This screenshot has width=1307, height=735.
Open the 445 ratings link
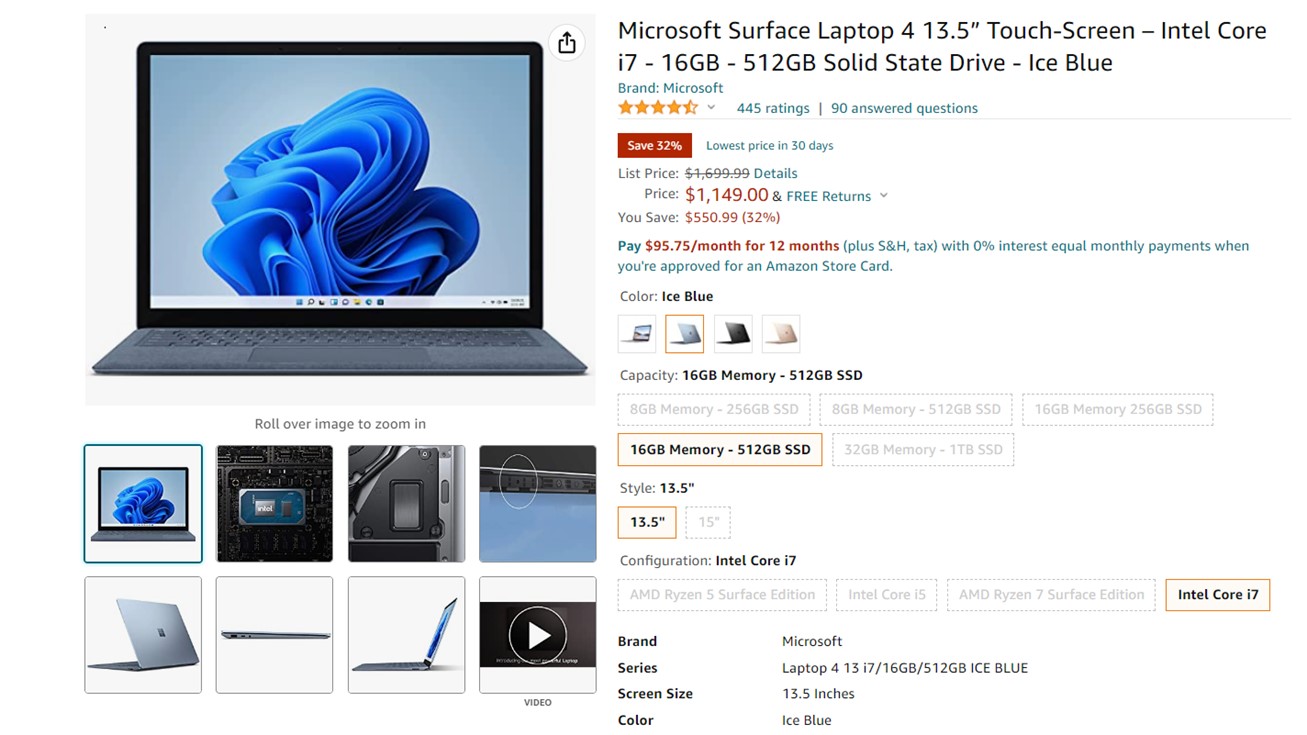click(x=773, y=108)
